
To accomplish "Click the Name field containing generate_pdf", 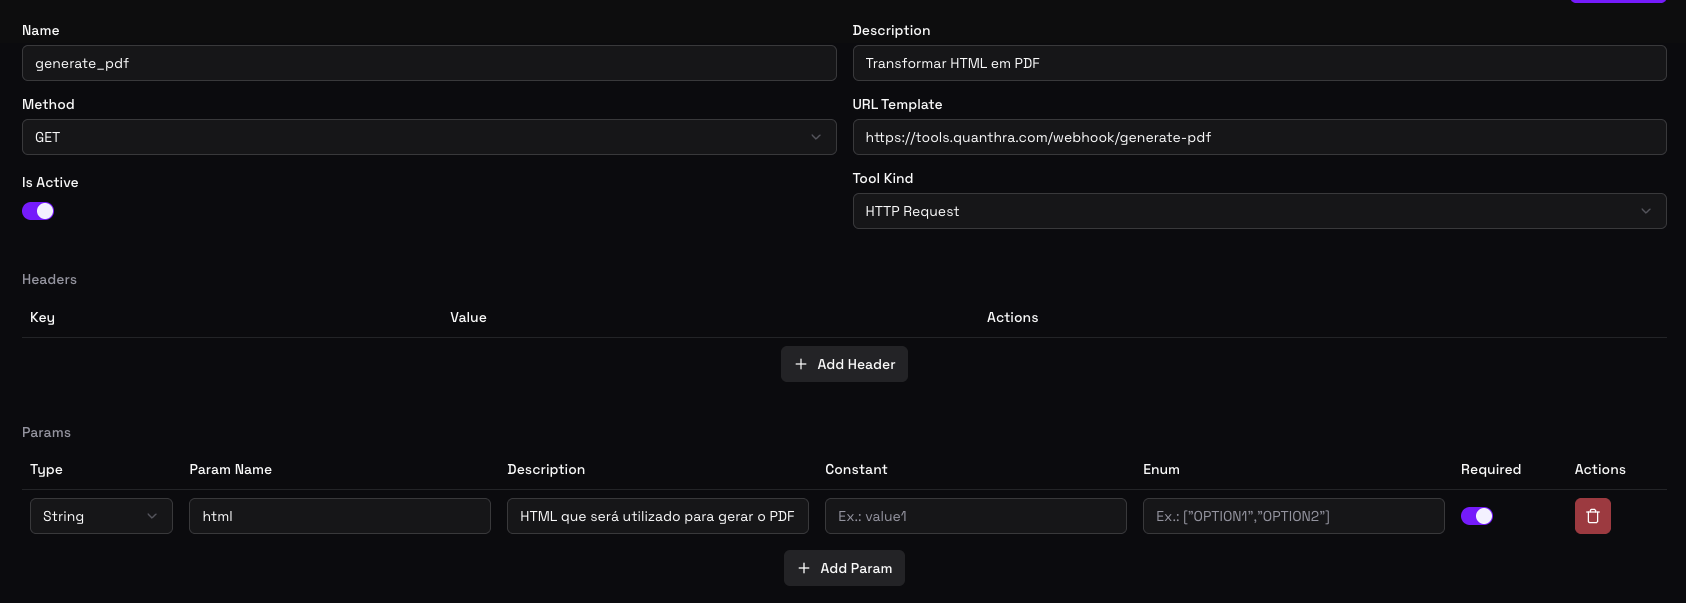I will point(428,63).
